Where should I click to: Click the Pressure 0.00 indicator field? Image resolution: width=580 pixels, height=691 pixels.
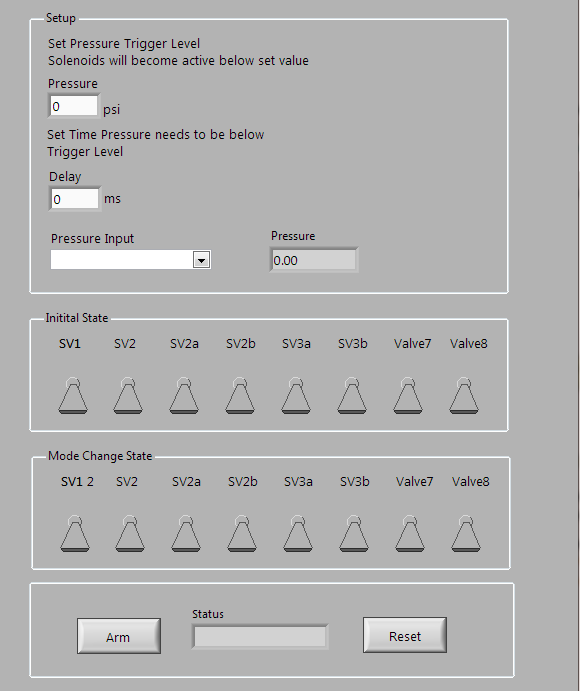coord(314,260)
